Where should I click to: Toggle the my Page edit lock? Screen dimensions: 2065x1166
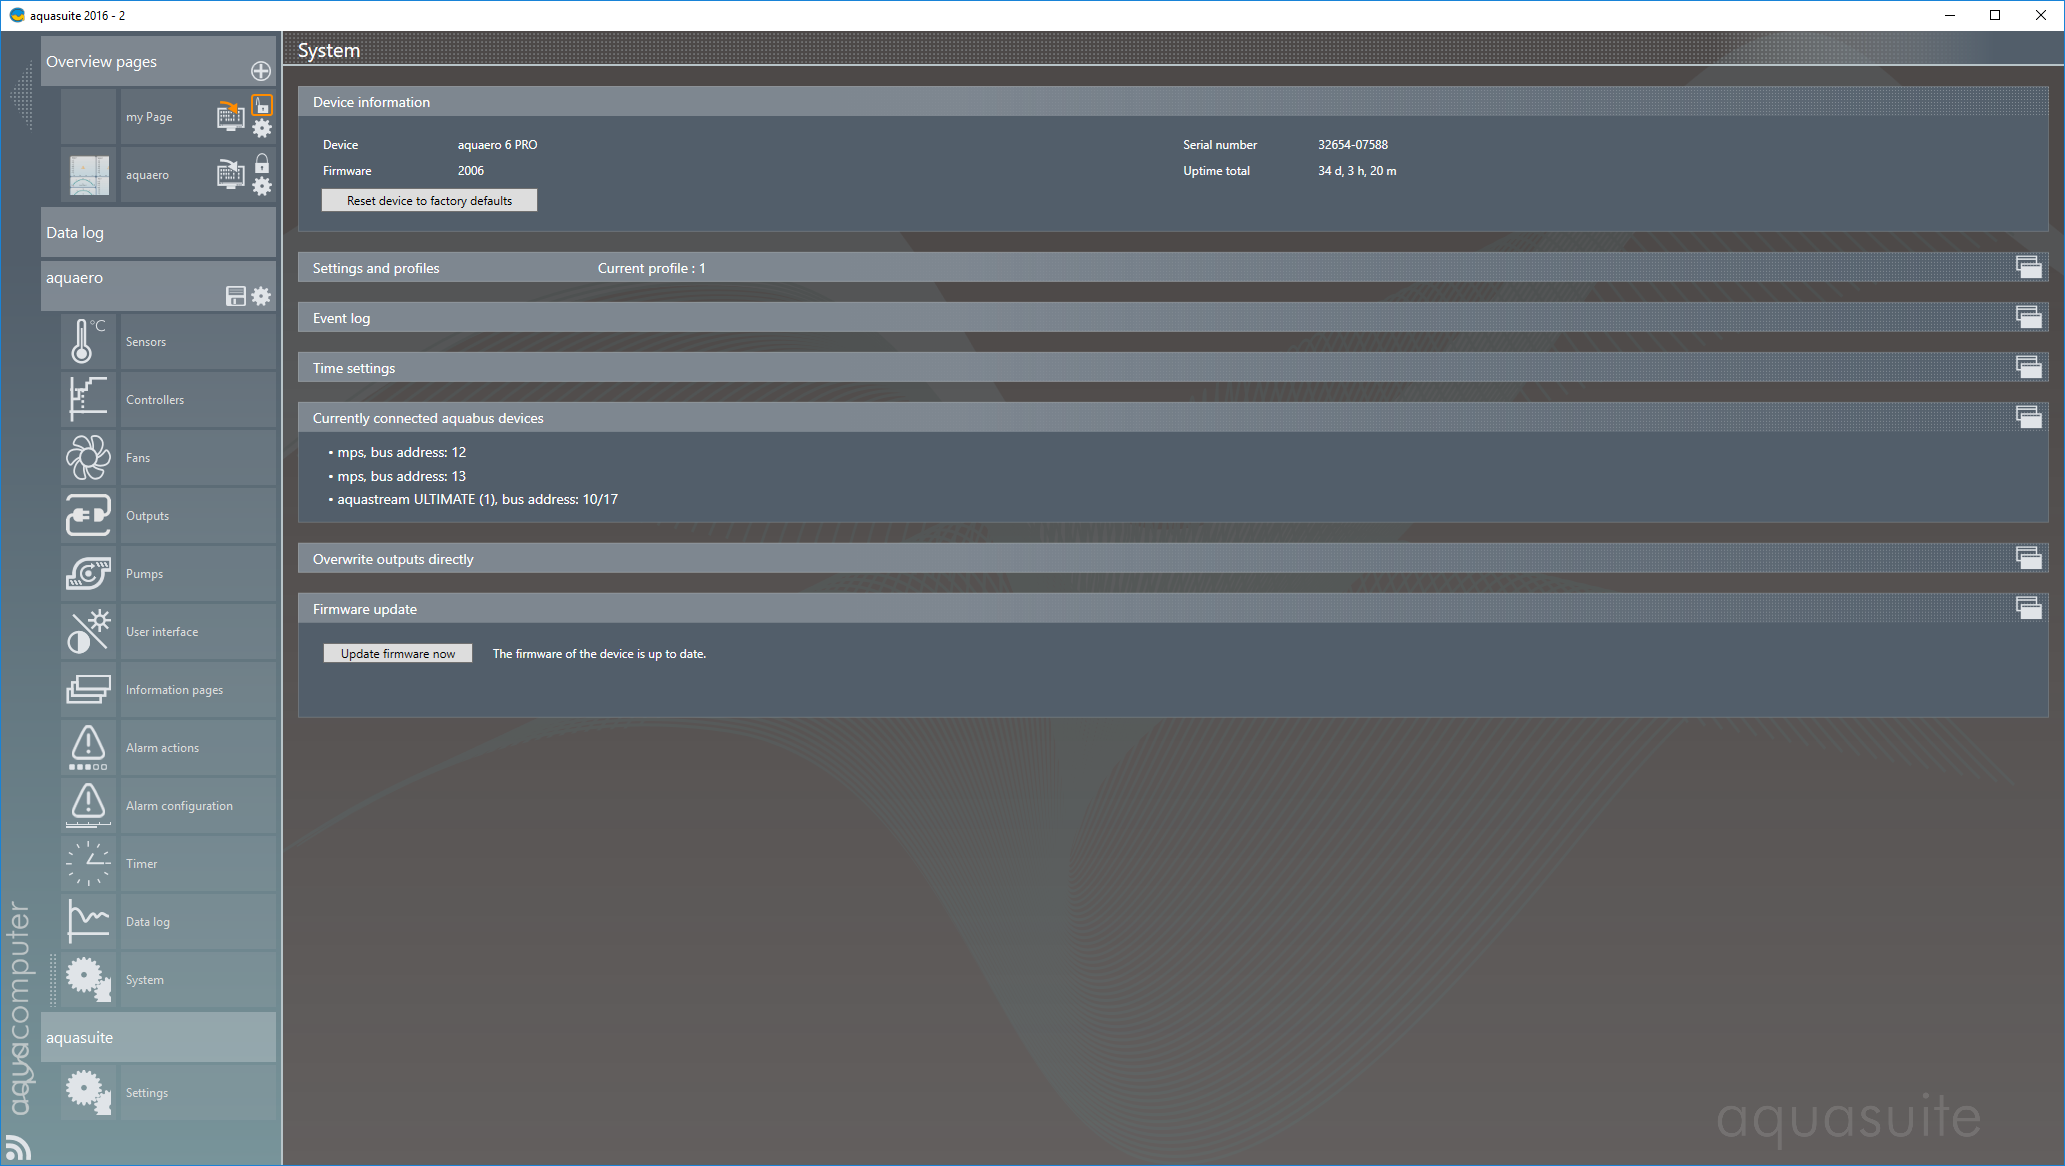[x=262, y=105]
